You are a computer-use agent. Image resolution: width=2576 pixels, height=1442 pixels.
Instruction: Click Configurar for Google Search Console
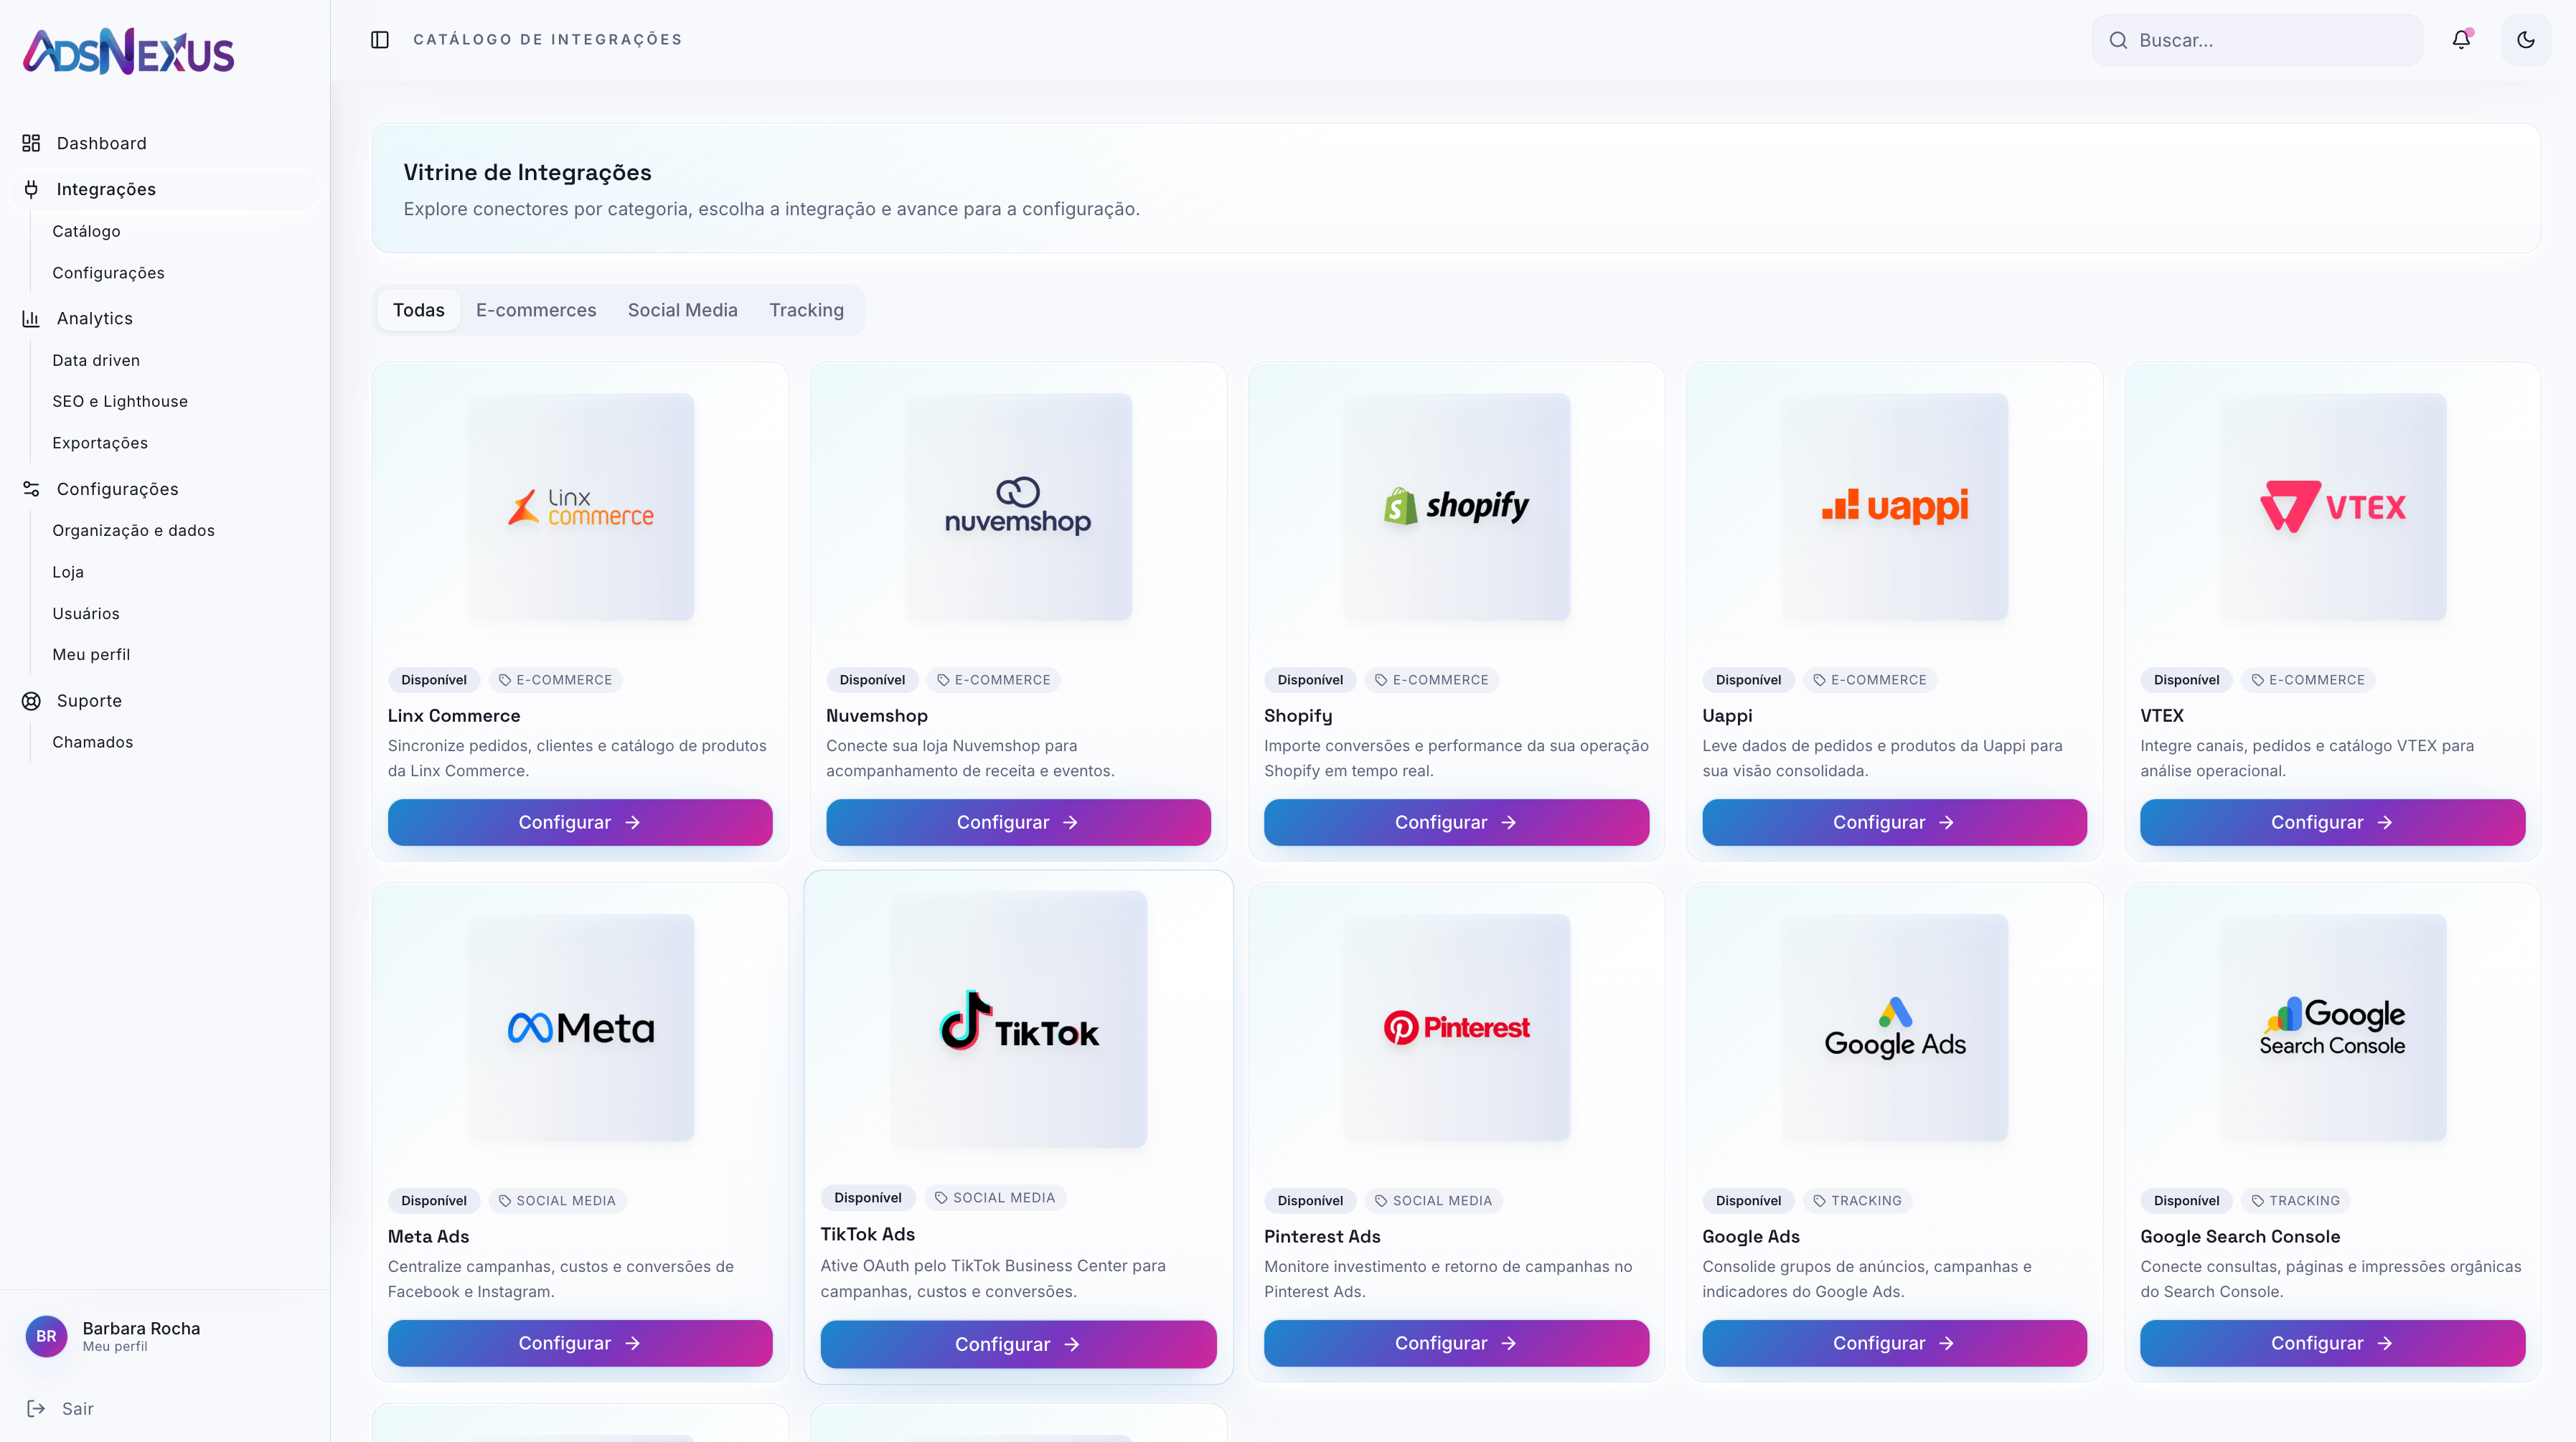pos(2332,1344)
